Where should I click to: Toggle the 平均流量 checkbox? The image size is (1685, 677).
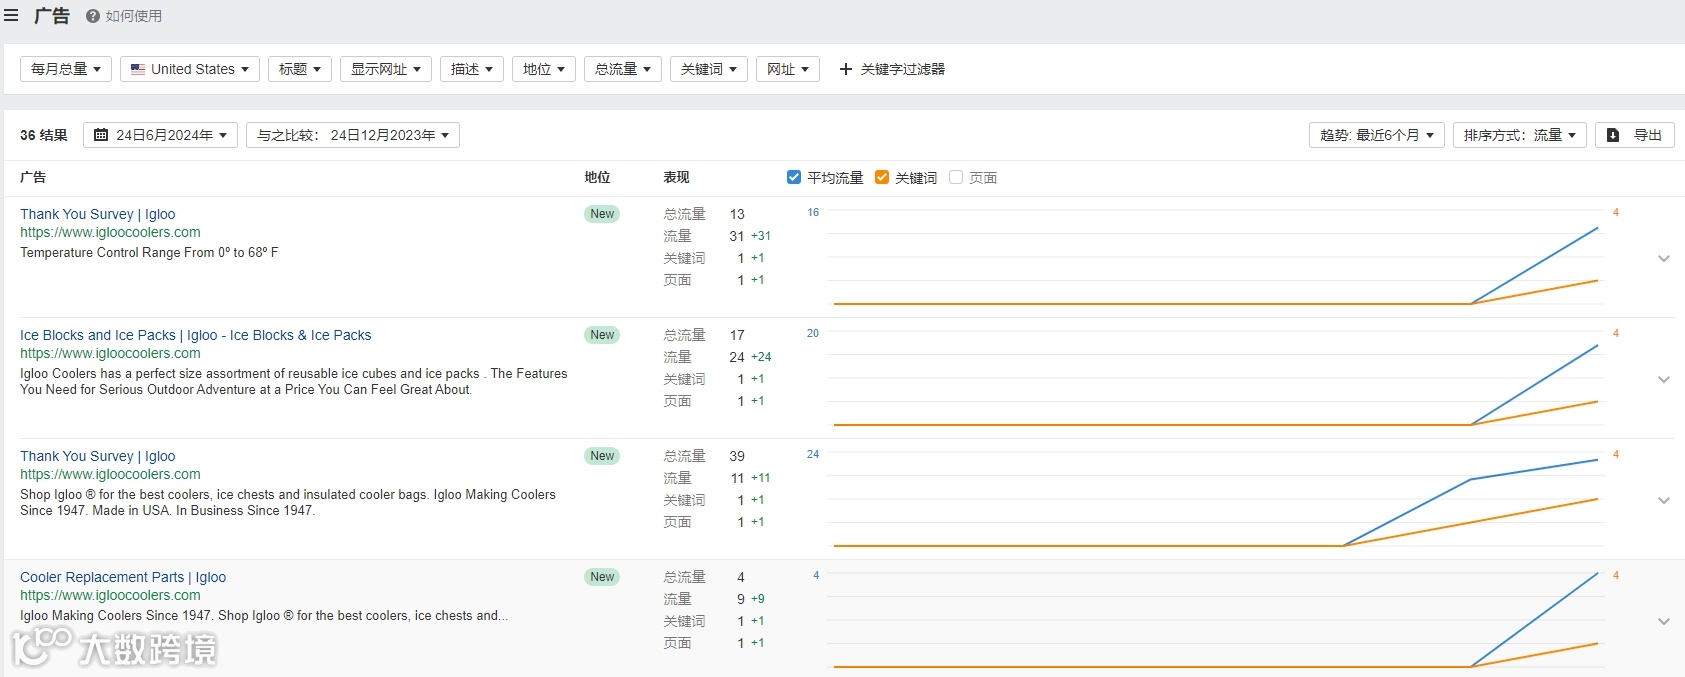click(794, 177)
